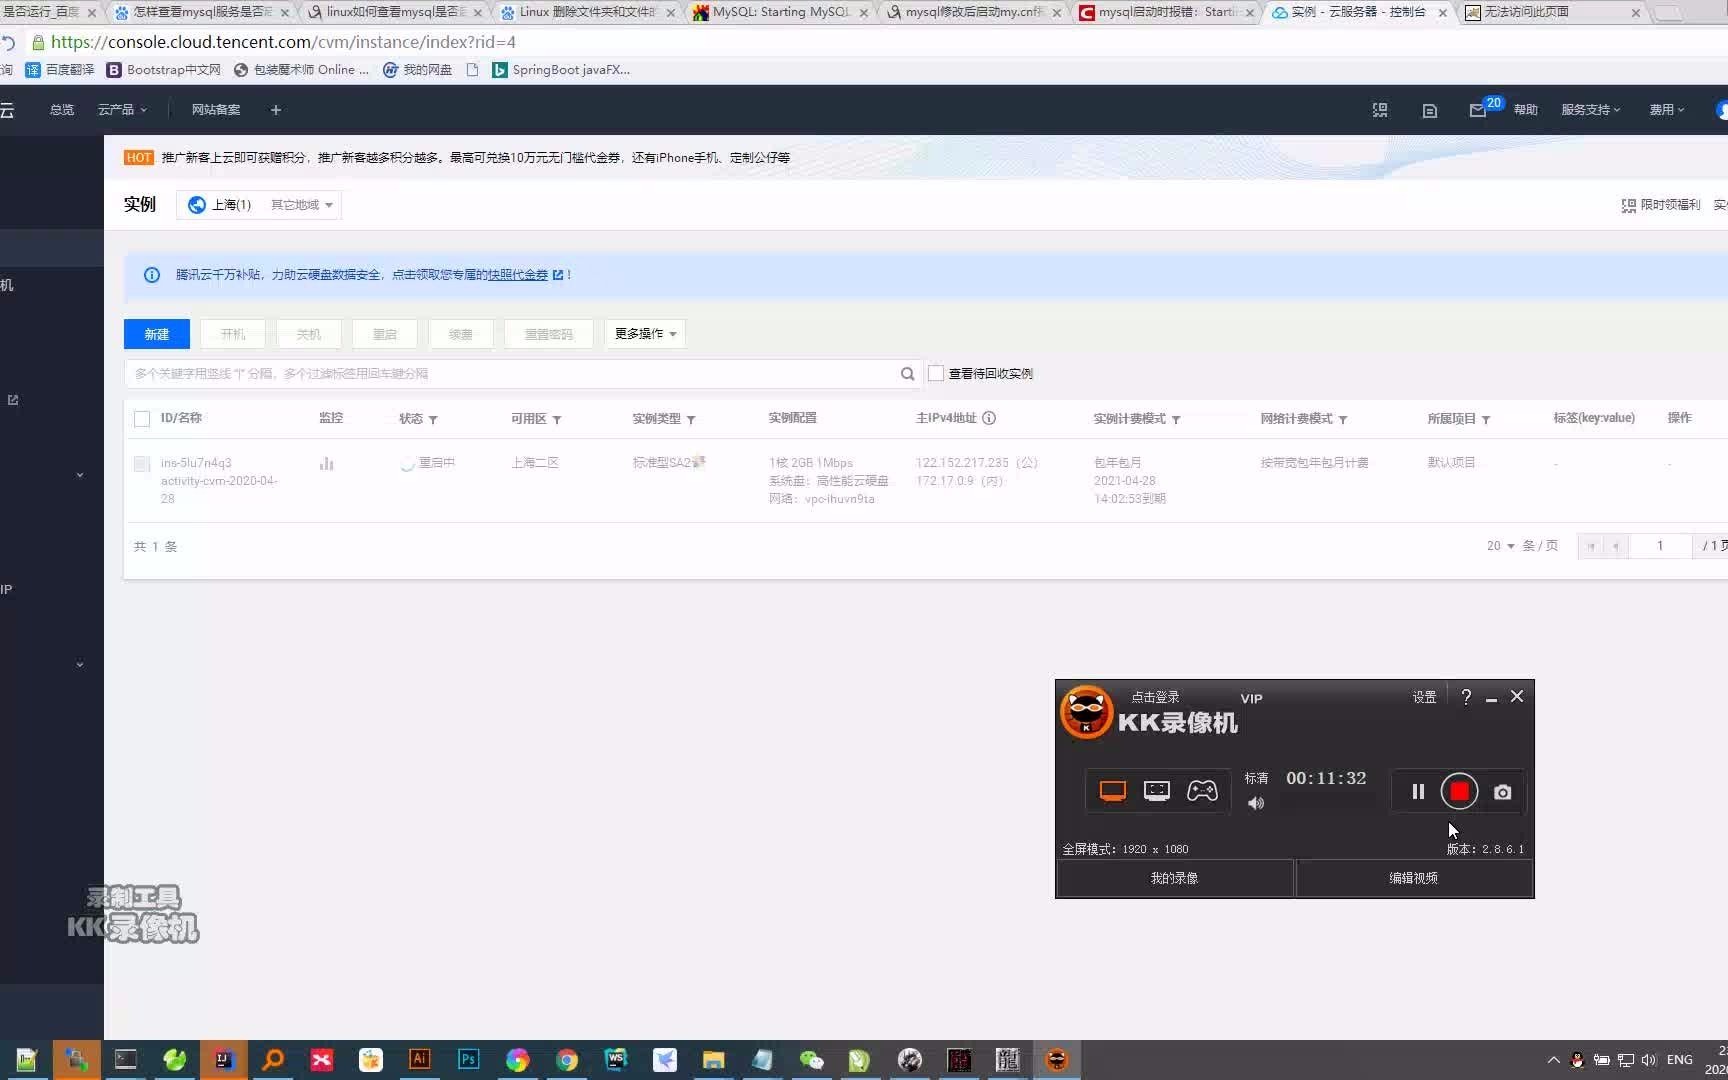1728x1080 pixels.
Task: Open 百度翻译 bookmark
Action: (60, 70)
